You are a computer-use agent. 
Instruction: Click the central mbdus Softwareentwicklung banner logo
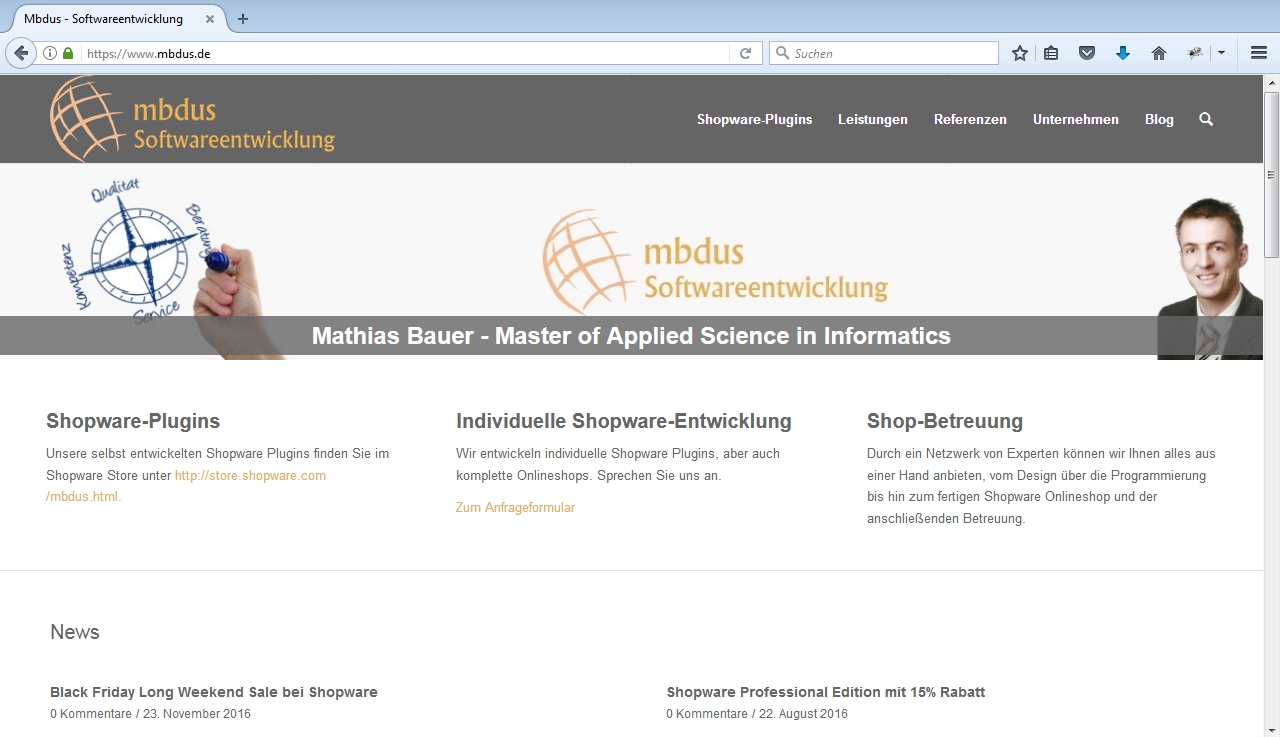715,260
